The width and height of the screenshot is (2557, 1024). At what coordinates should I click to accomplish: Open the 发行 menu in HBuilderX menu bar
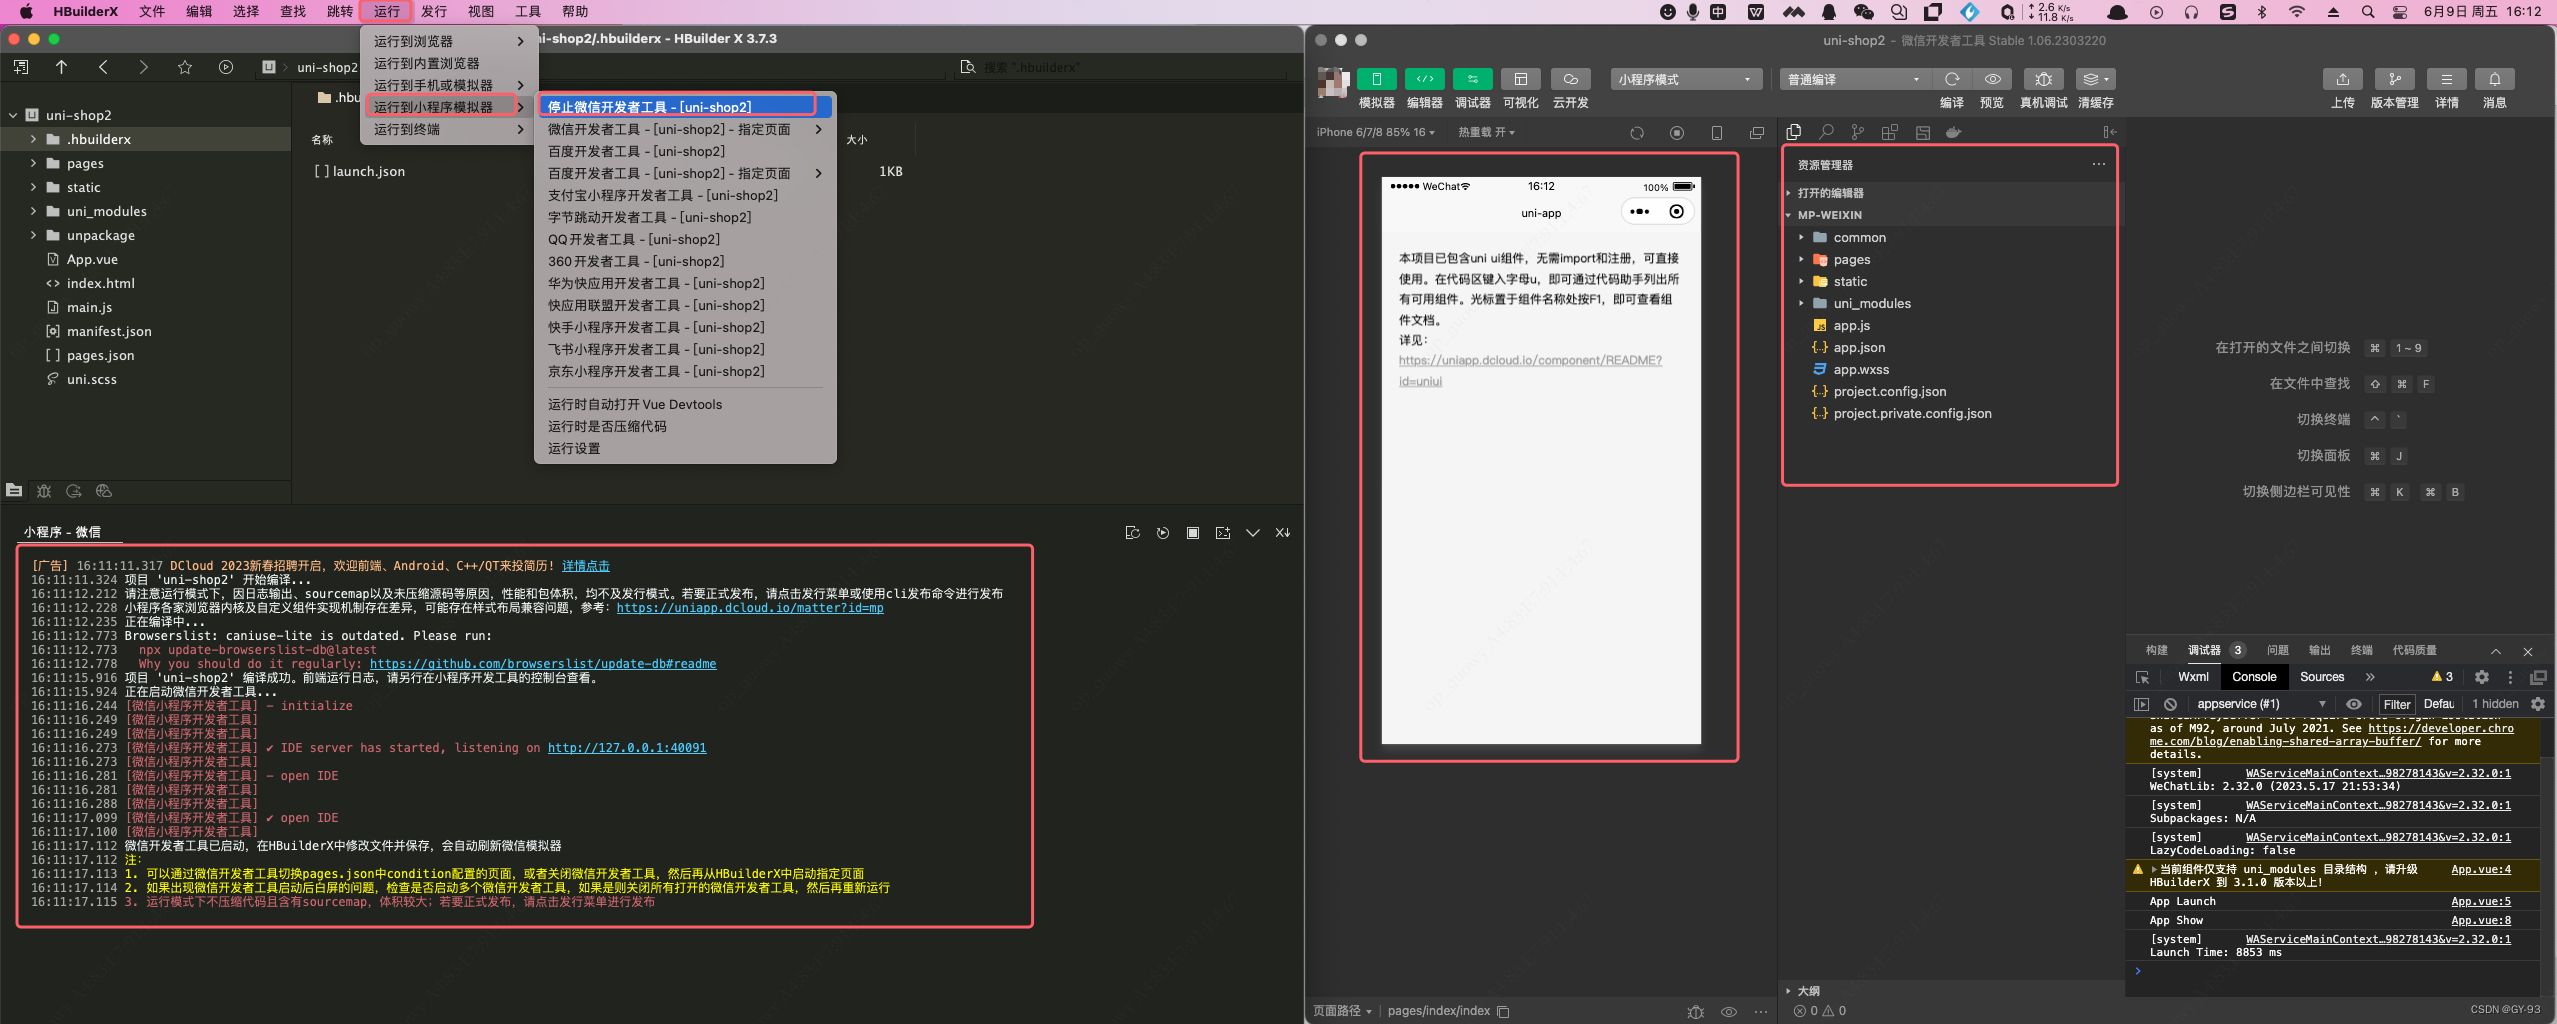(x=434, y=11)
